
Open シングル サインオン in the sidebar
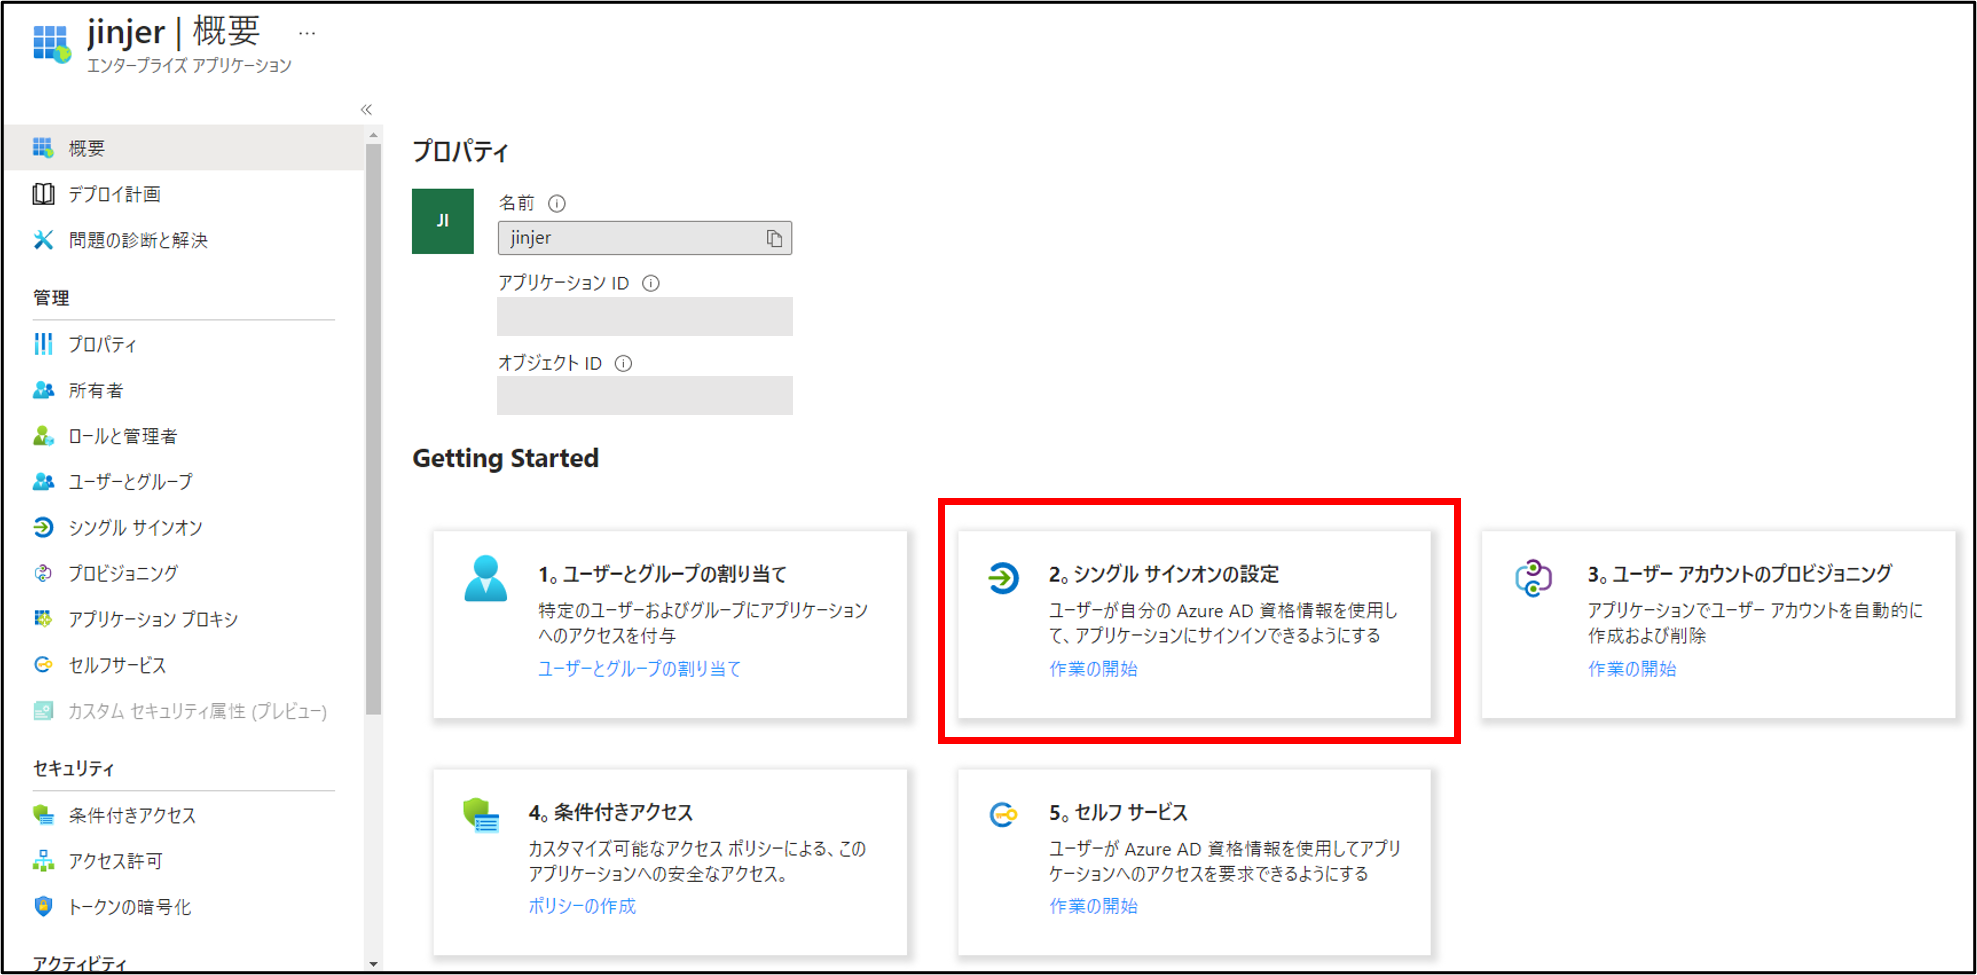click(135, 527)
